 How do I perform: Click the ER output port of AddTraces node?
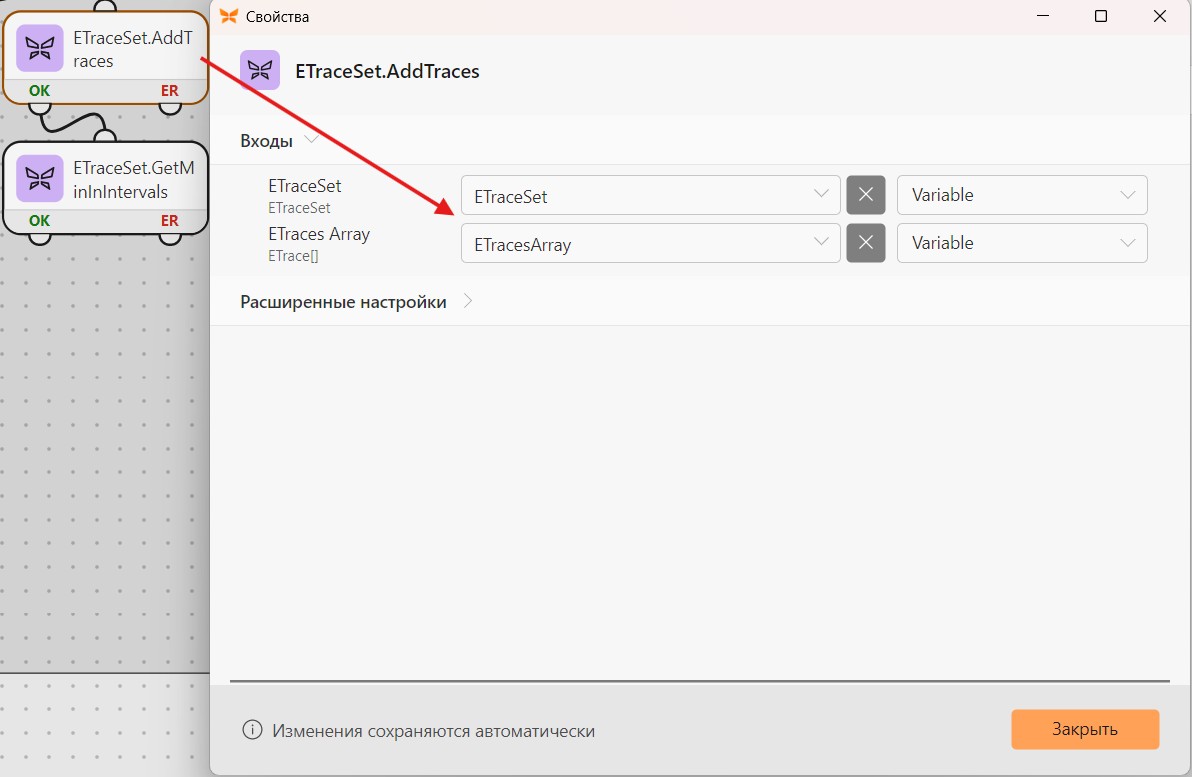(170, 106)
